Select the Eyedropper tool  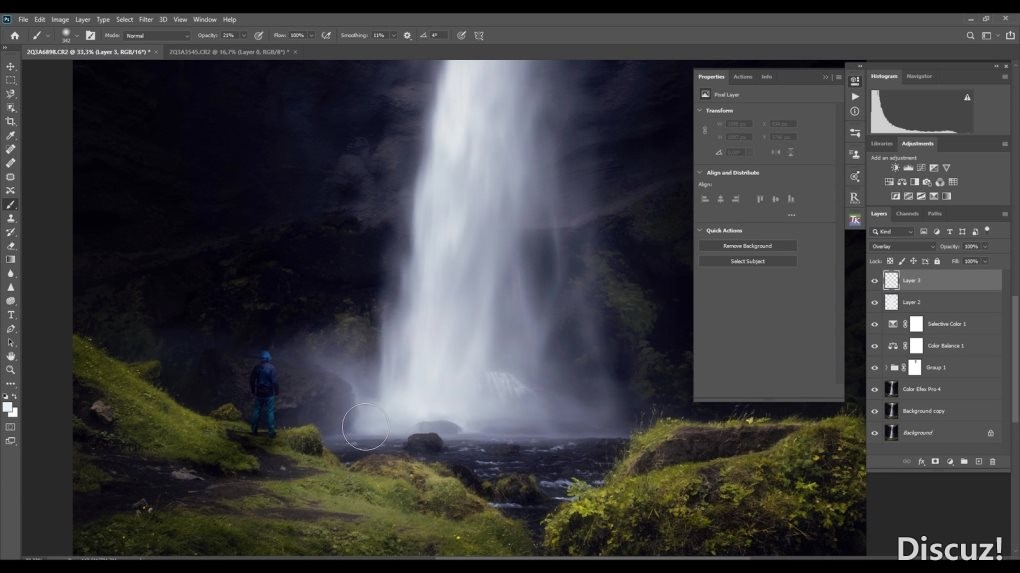(x=10, y=135)
